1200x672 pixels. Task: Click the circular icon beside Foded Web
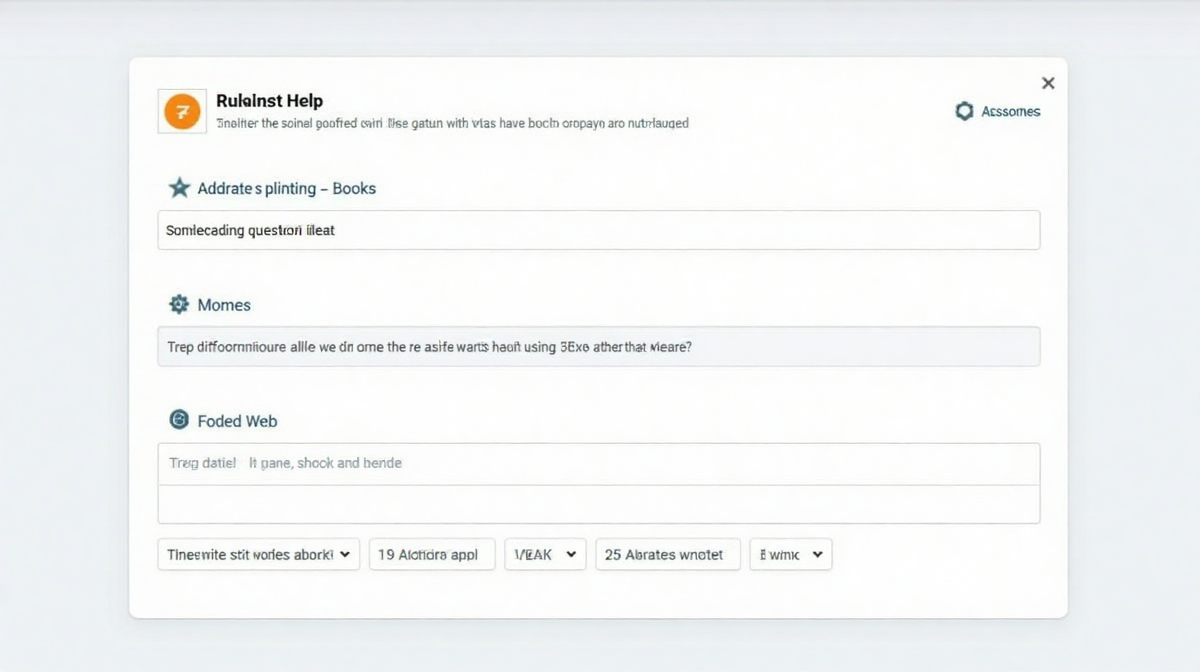click(x=179, y=420)
